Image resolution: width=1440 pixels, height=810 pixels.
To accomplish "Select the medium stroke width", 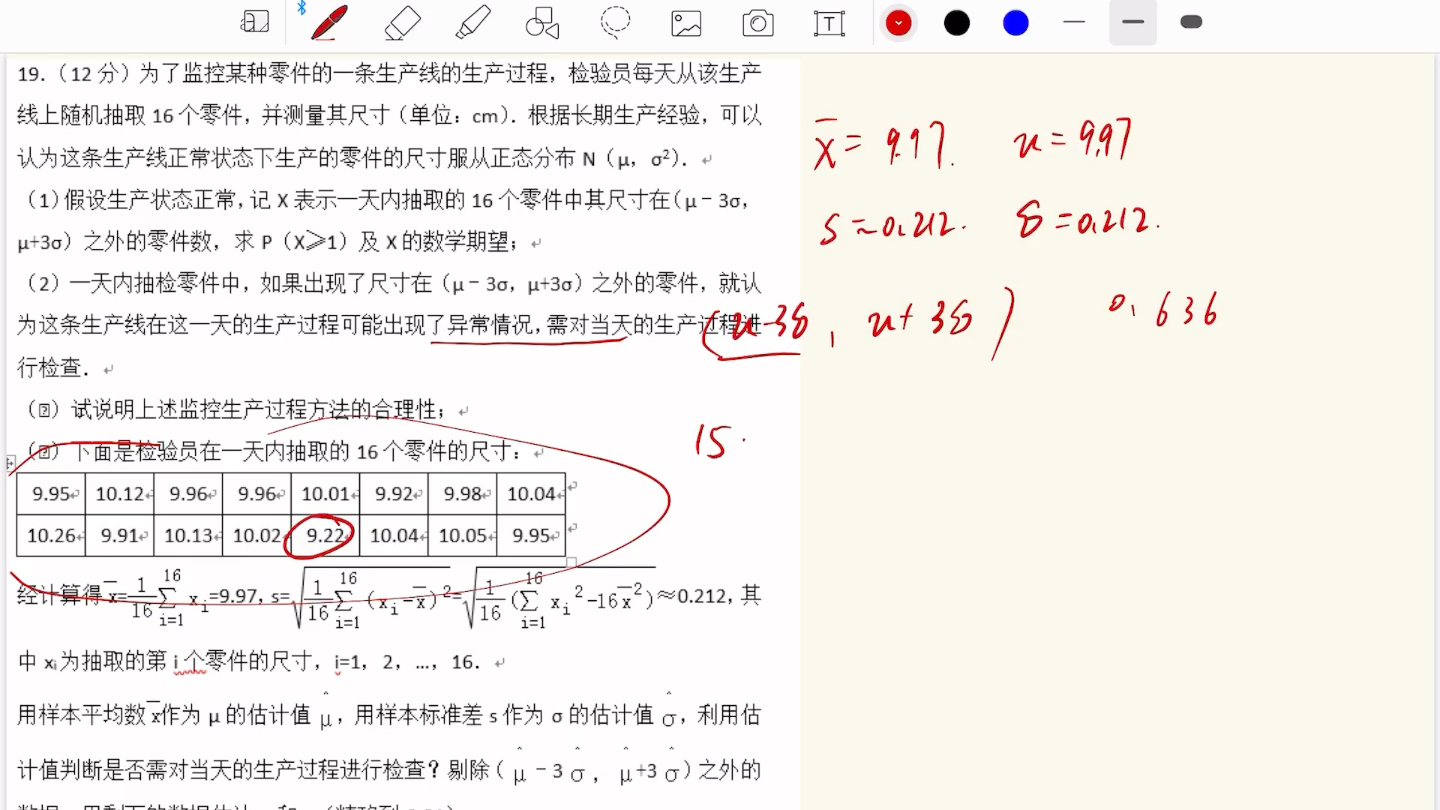I will point(1133,22).
